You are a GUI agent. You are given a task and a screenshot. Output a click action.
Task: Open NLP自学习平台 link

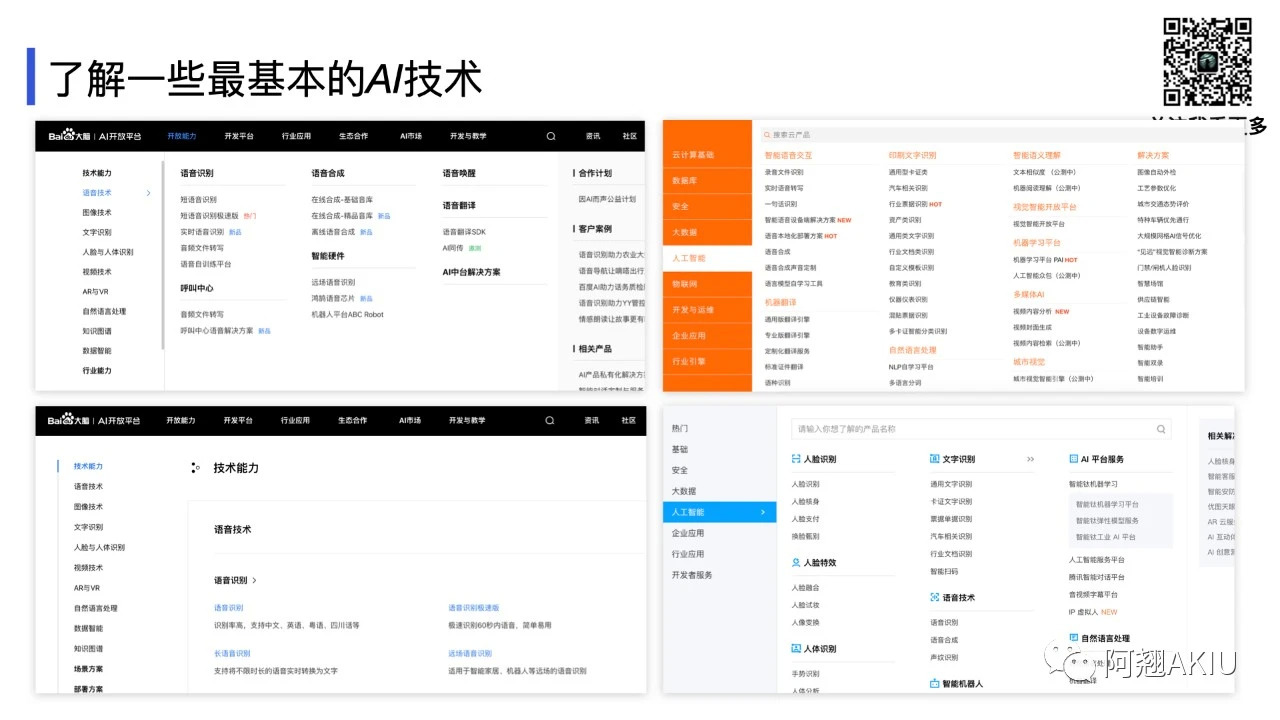coord(911,367)
